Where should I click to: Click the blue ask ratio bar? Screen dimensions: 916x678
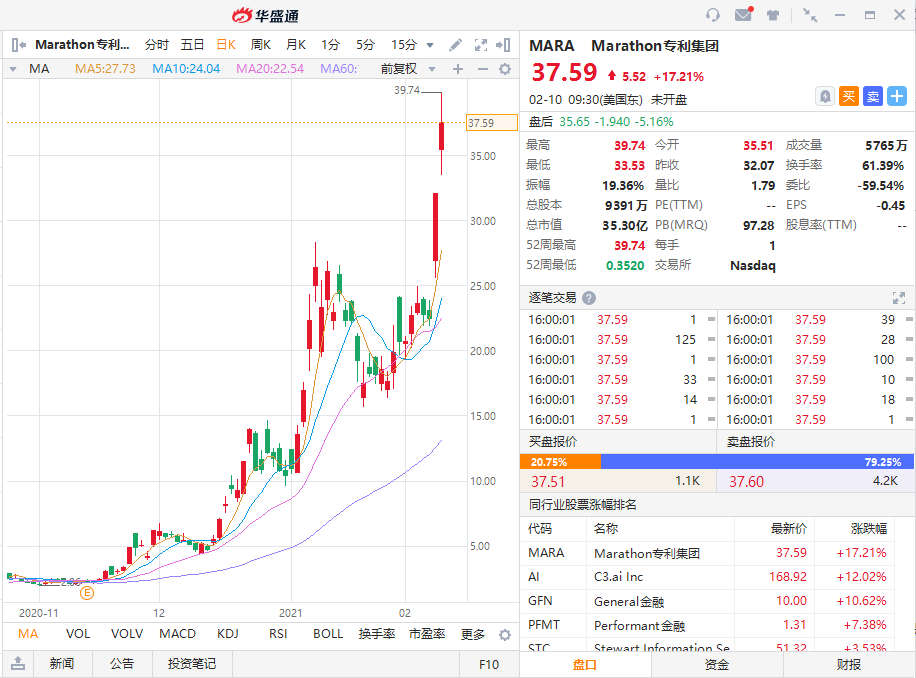coord(757,462)
